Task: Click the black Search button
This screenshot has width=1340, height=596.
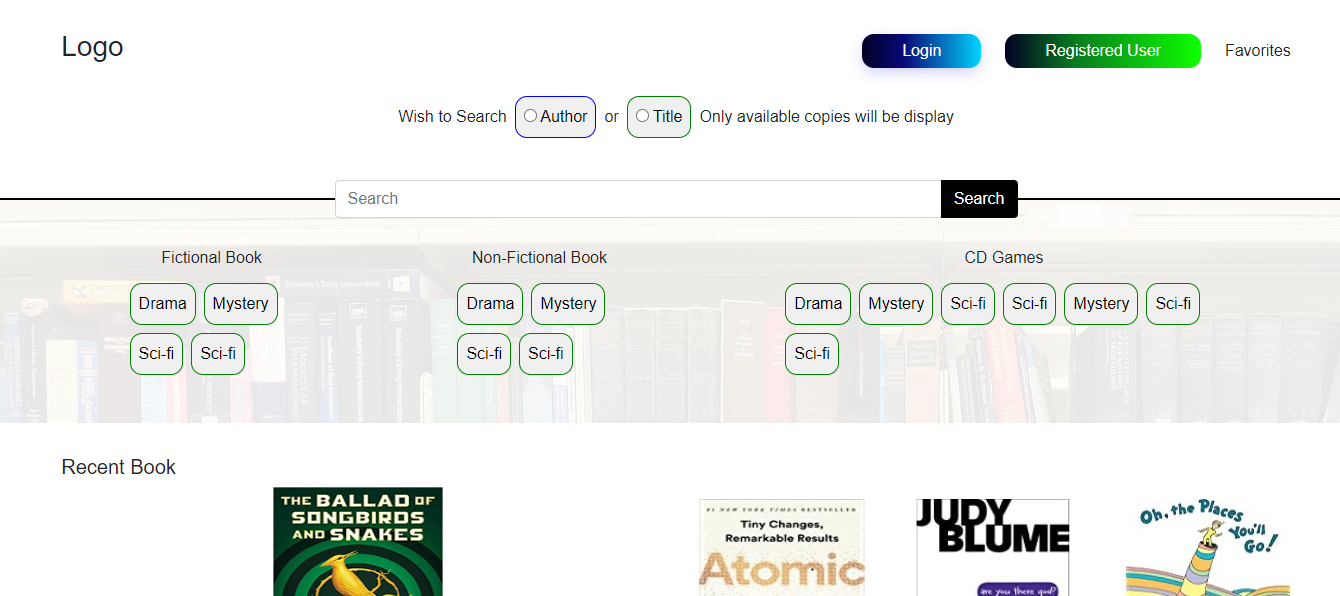Action: pos(979,199)
